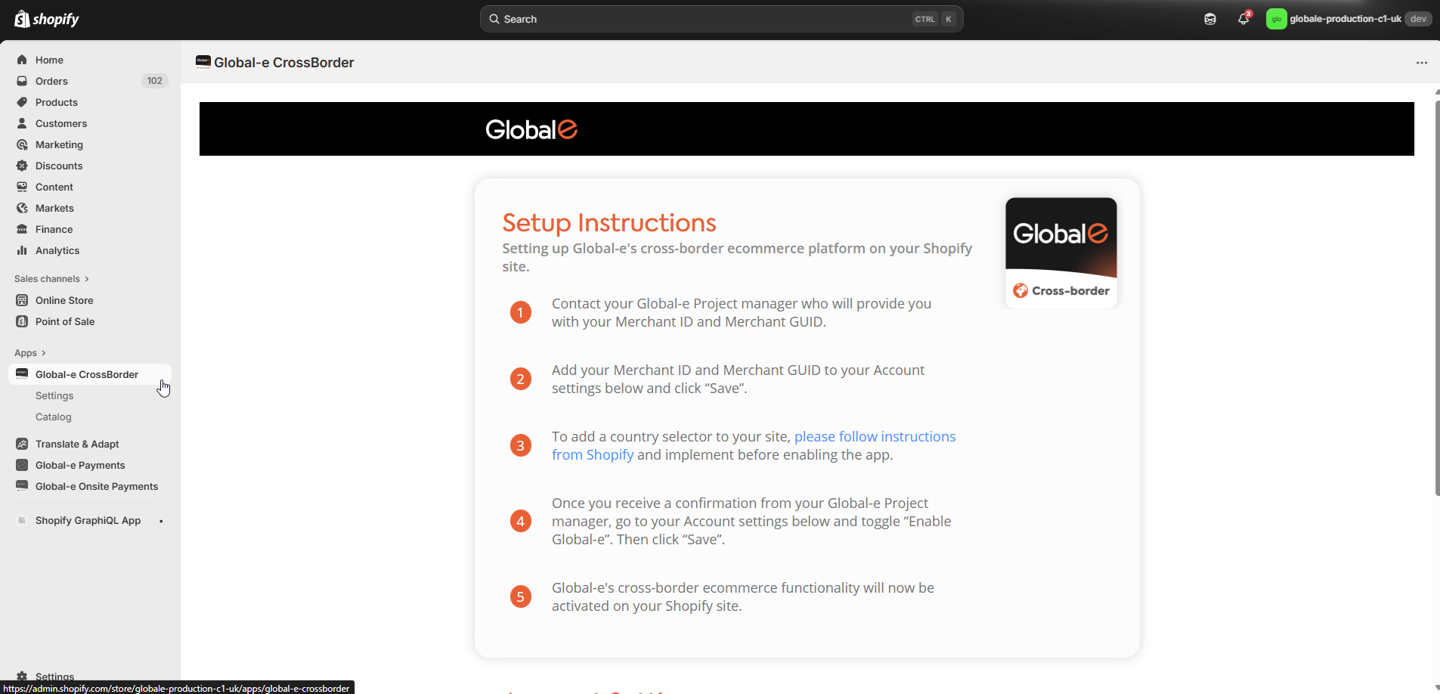Open the Catalog subpage under Global-e CrossBorder

pos(53,417)
